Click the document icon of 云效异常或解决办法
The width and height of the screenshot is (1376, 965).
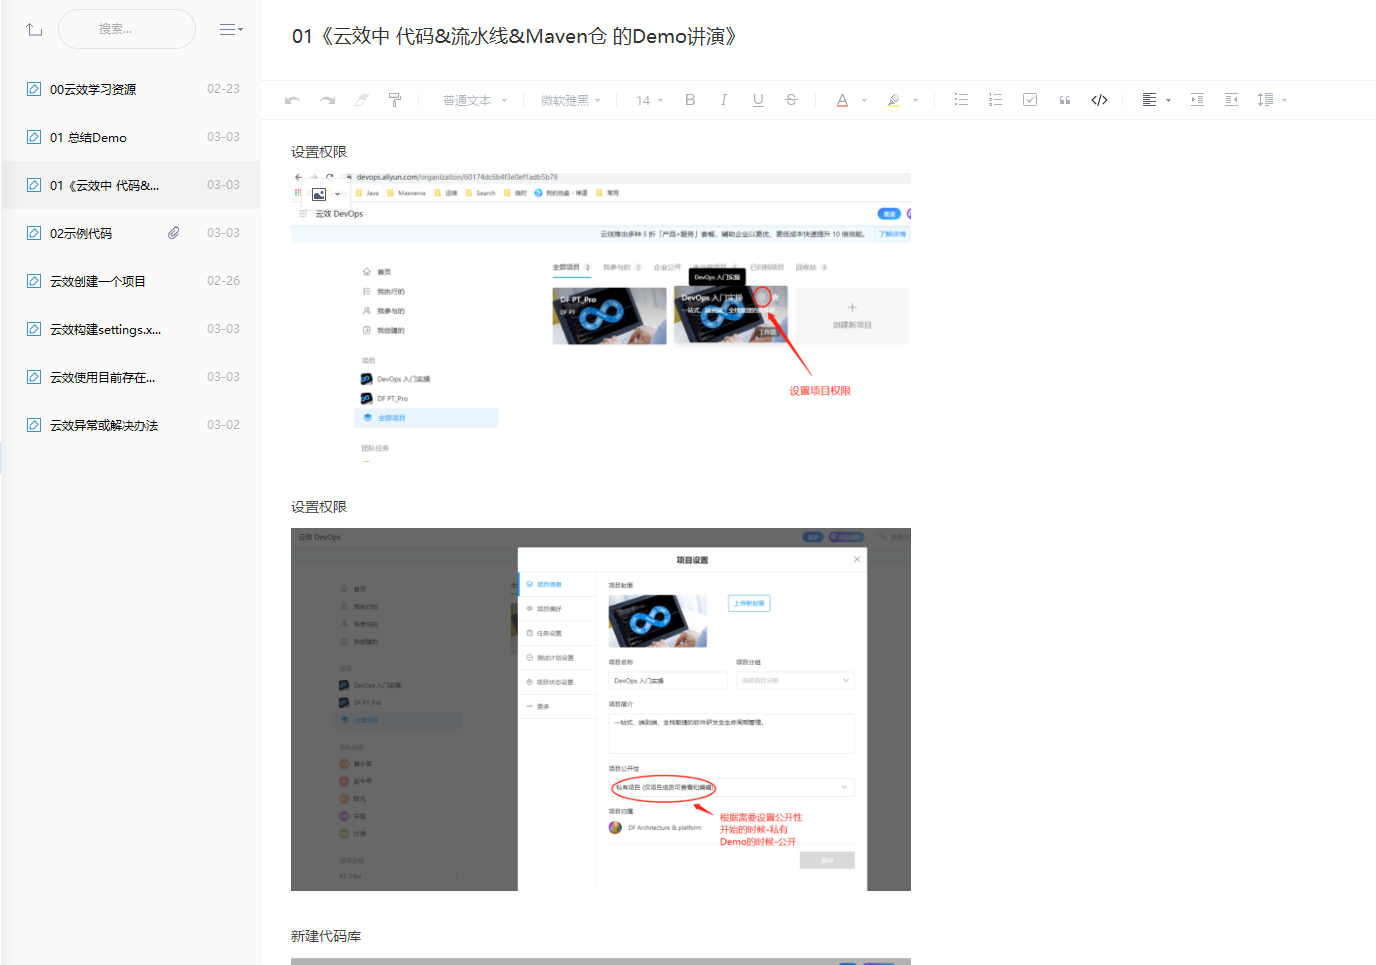pos(34,425)
